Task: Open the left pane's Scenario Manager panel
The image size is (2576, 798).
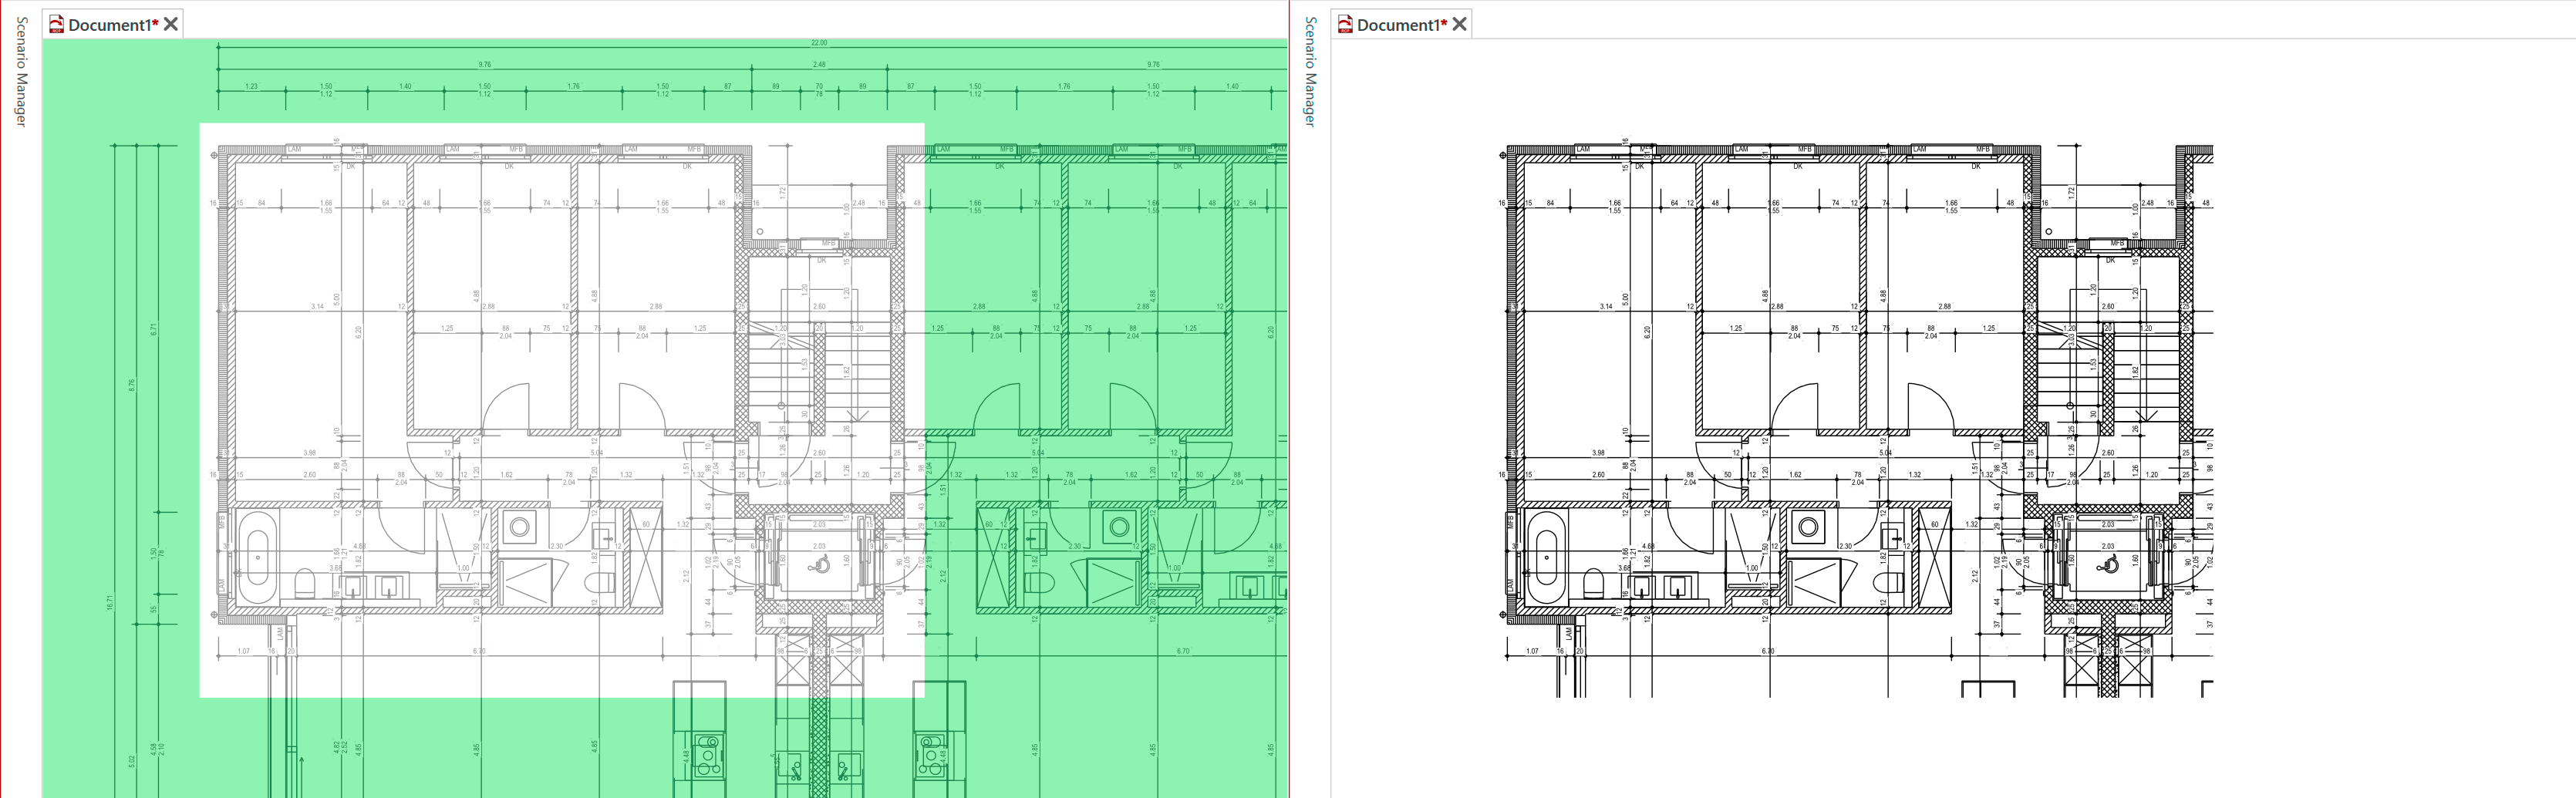Action: [x=21, y=71]
